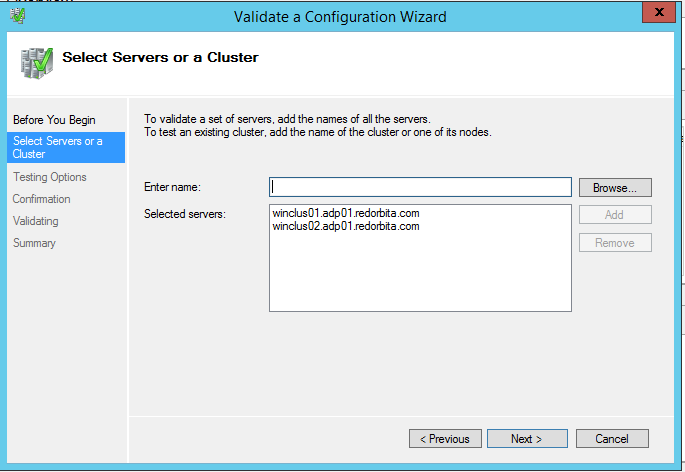
Task: Open the Summary step
Action: (35, 243)
